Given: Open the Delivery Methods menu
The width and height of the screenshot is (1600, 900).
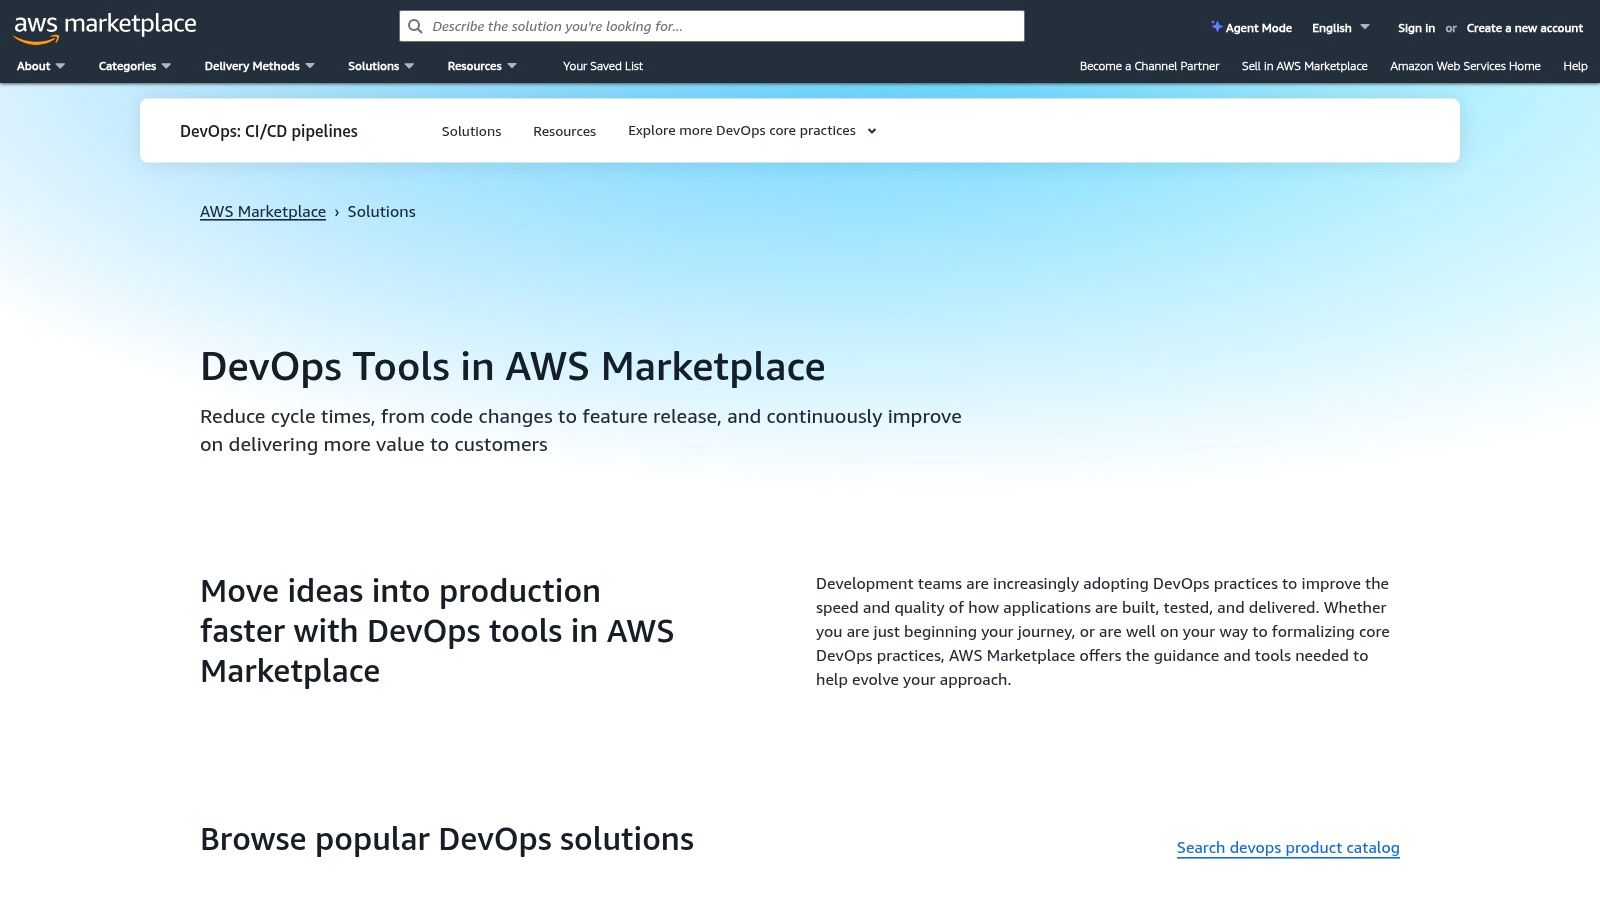Looking at the screenshot, I should point(259,66).
